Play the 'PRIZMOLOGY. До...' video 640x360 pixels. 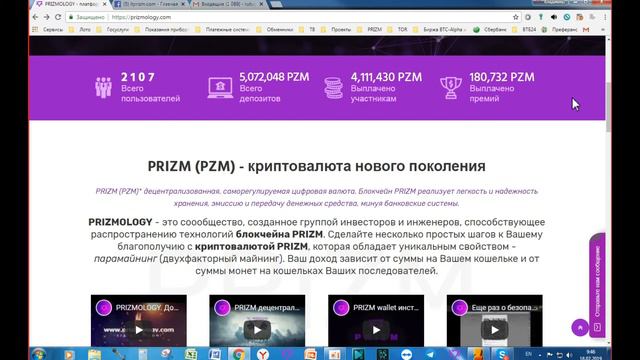click(x=139, y=330)
